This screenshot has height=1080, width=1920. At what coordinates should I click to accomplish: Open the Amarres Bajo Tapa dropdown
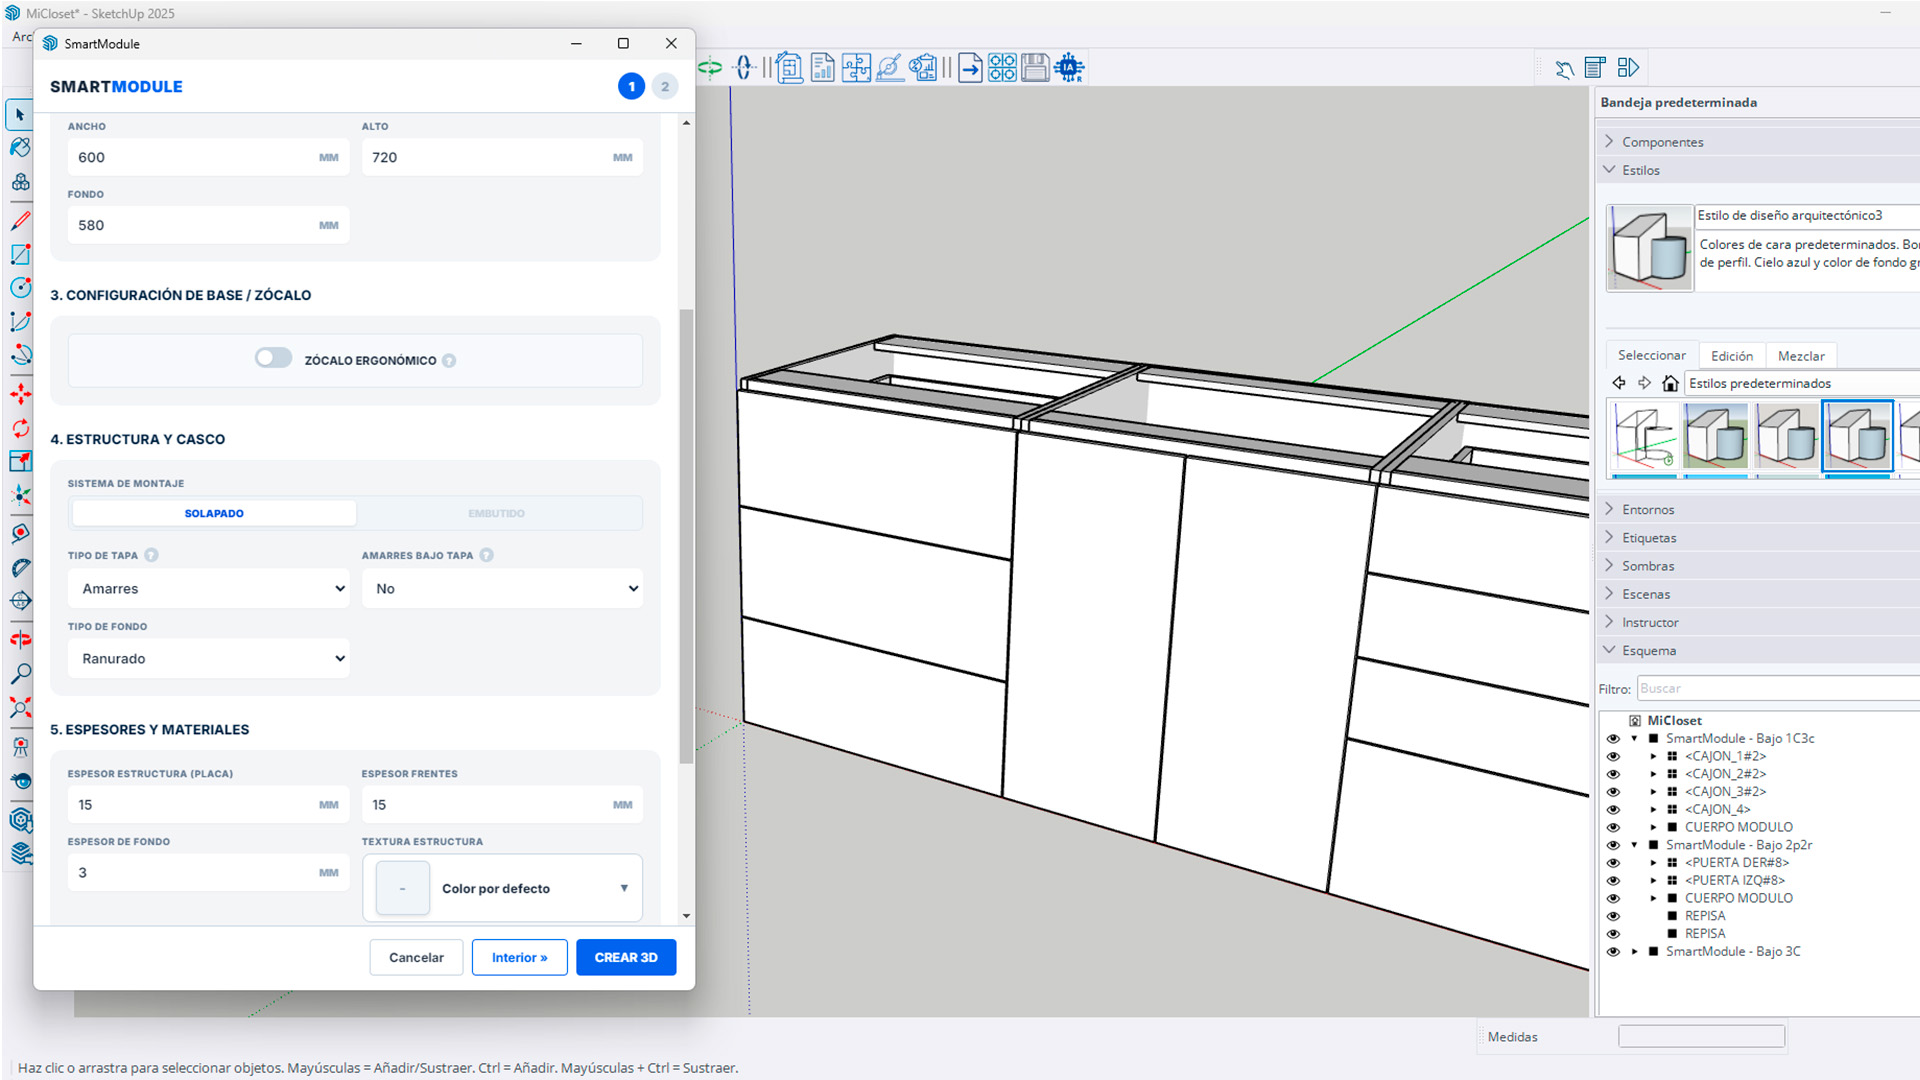502,589
